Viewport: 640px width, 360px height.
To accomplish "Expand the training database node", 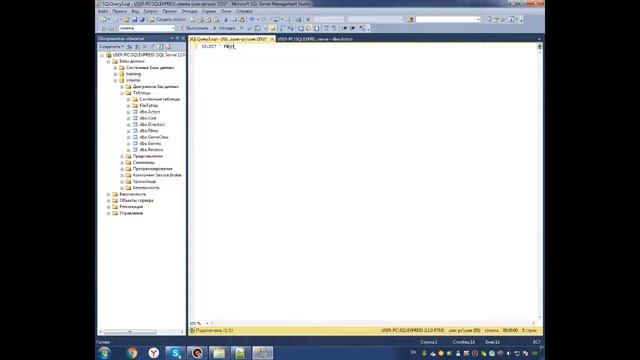I will 116,74.
